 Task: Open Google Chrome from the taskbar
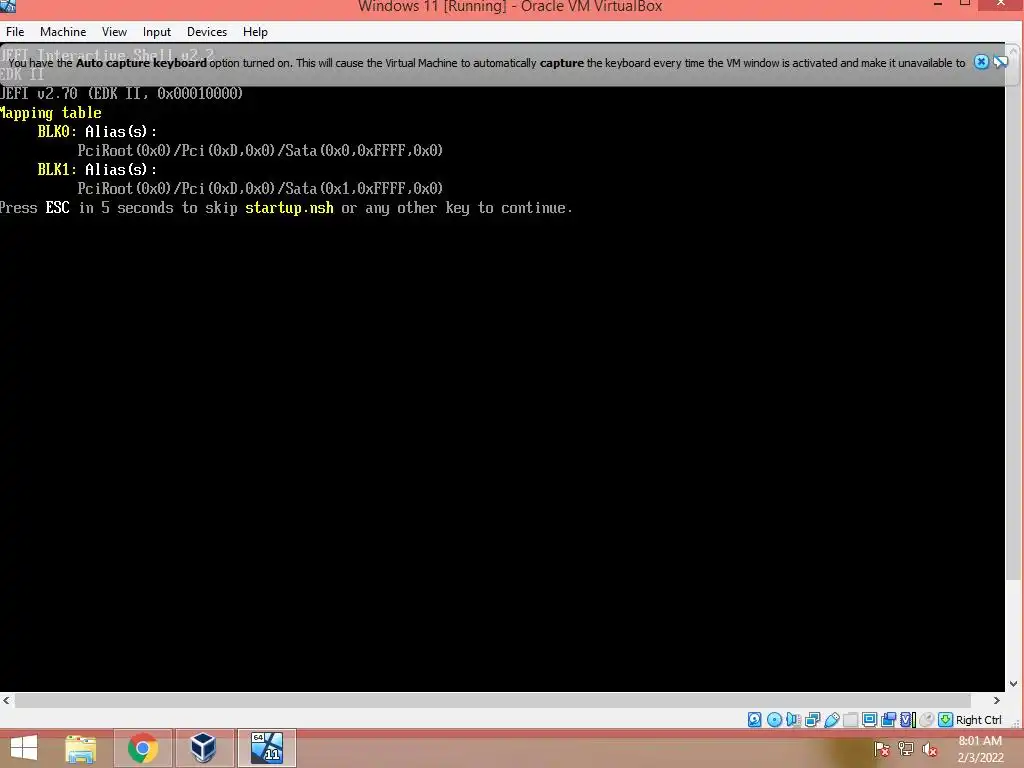tap(143, 748)
